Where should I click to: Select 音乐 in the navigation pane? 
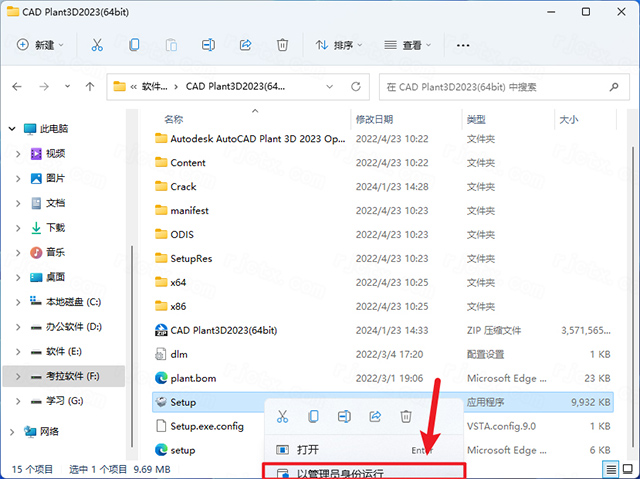[48, 253]
